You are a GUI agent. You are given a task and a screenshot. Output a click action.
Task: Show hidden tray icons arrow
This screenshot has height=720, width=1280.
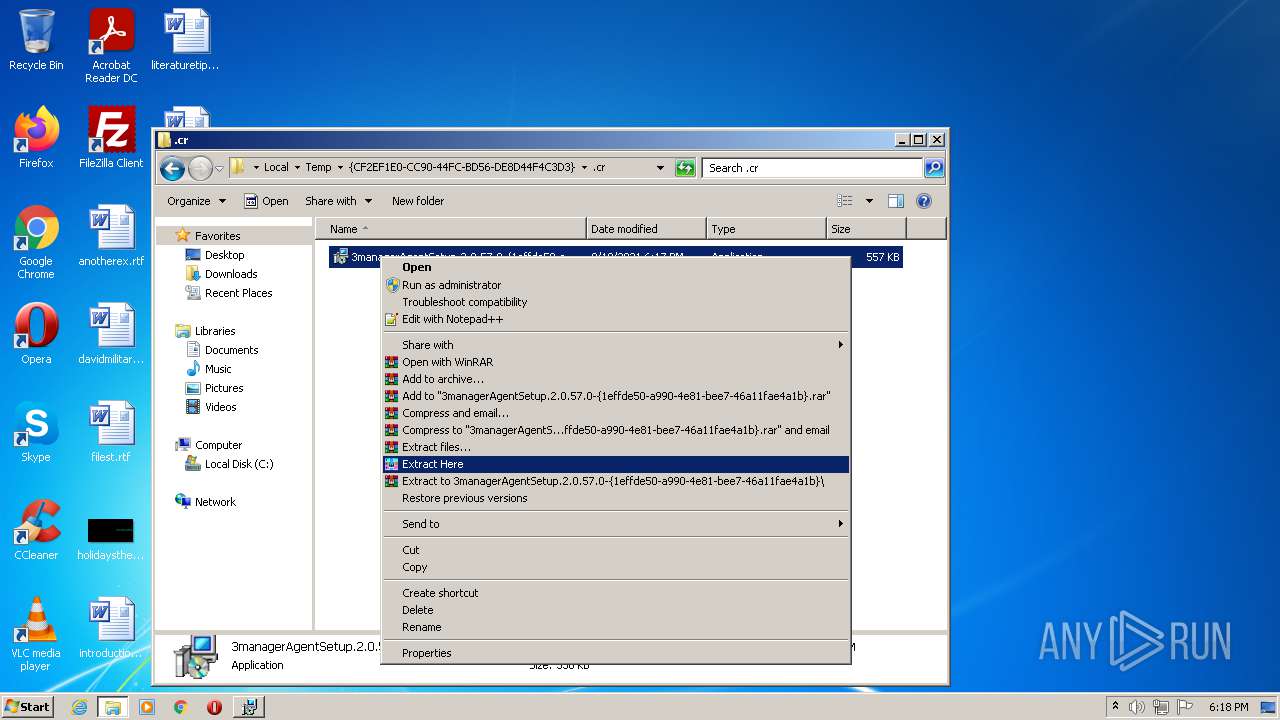pyautogui.click(x=1115, y=707)
